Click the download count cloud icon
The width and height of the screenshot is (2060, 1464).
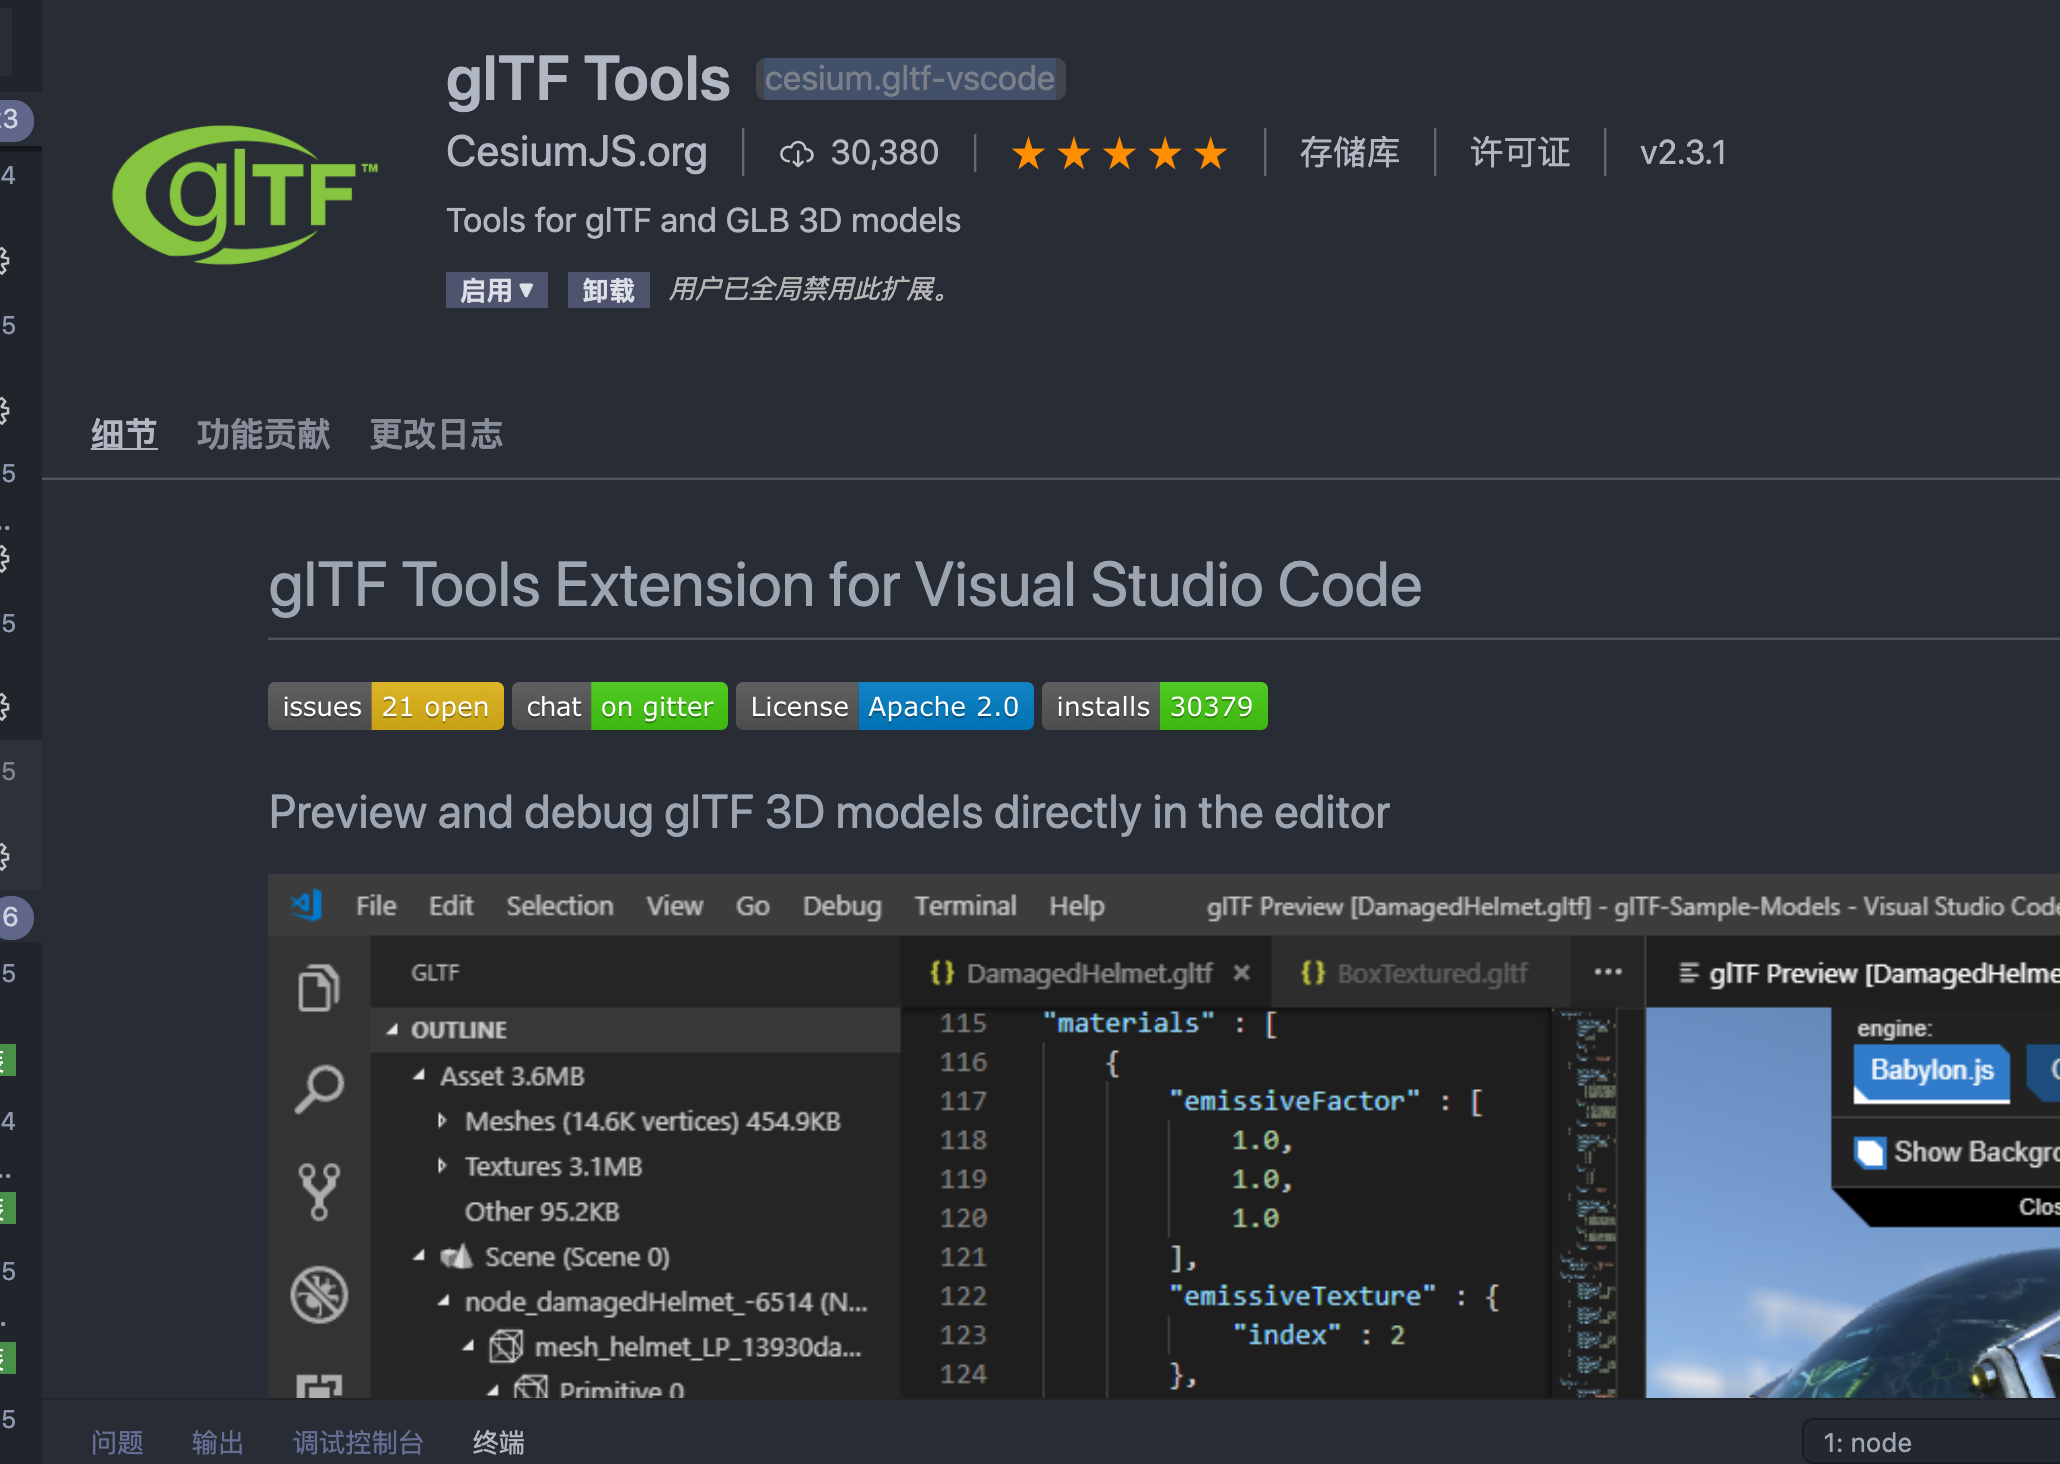pyautogui.click(x=796, y=153)
